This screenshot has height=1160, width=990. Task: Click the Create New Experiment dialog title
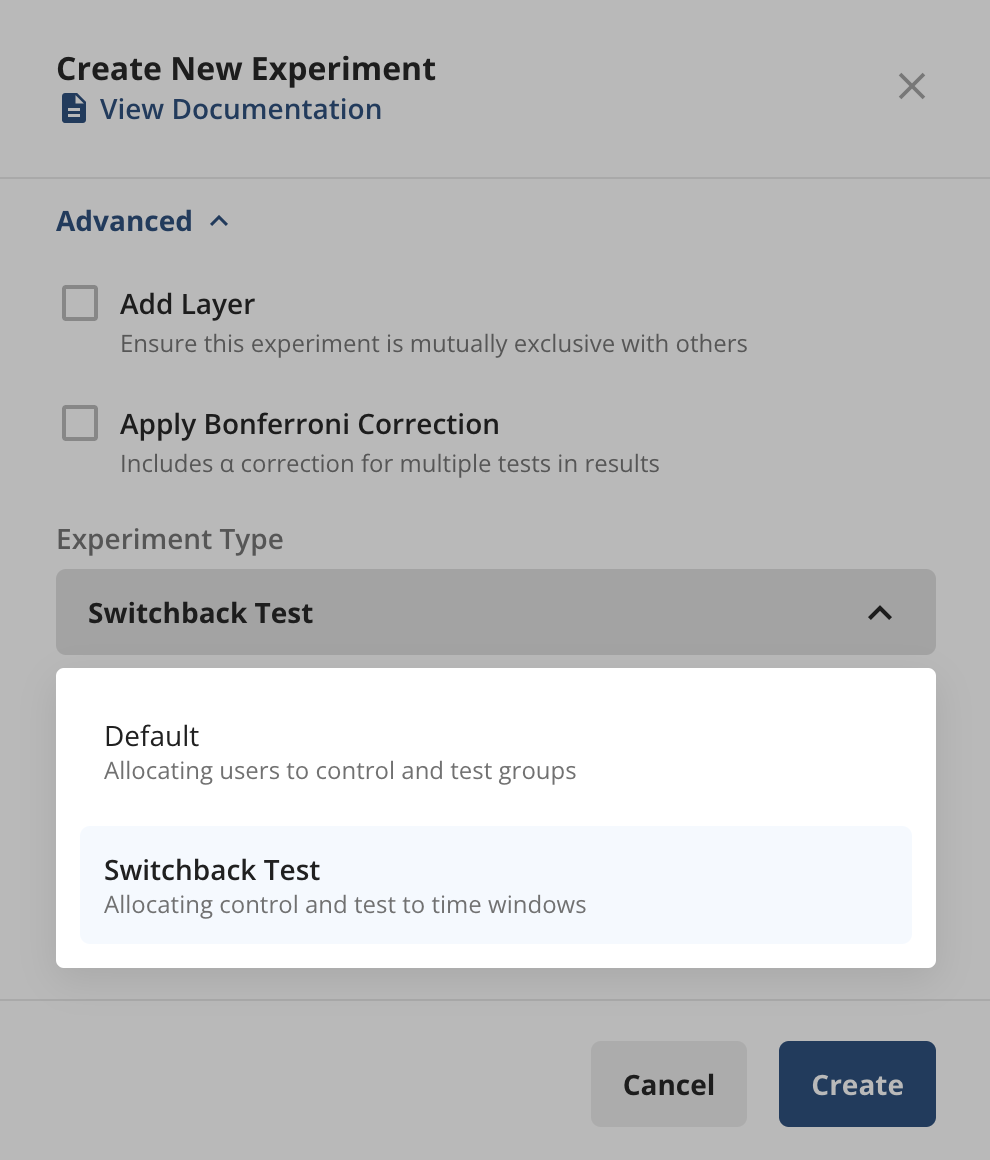click(246, 68)
